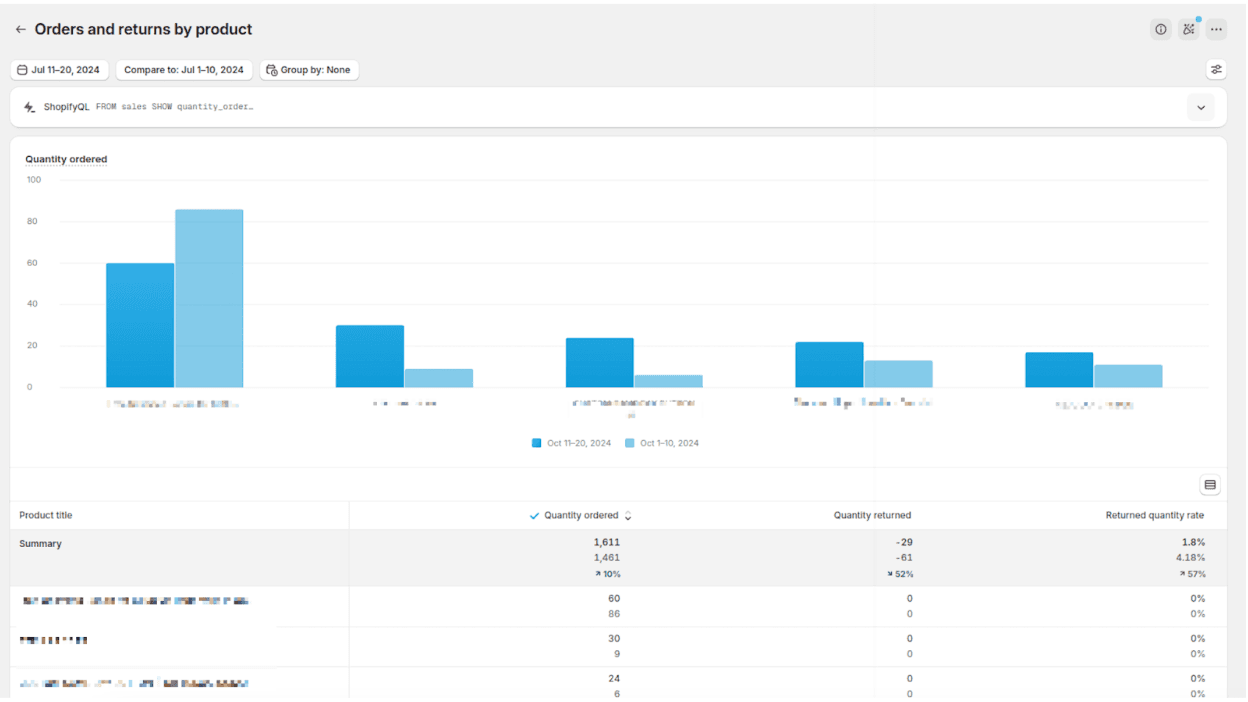
Task: Open the Compare to: Jul 1–10 dropdown
Action: 184,70
